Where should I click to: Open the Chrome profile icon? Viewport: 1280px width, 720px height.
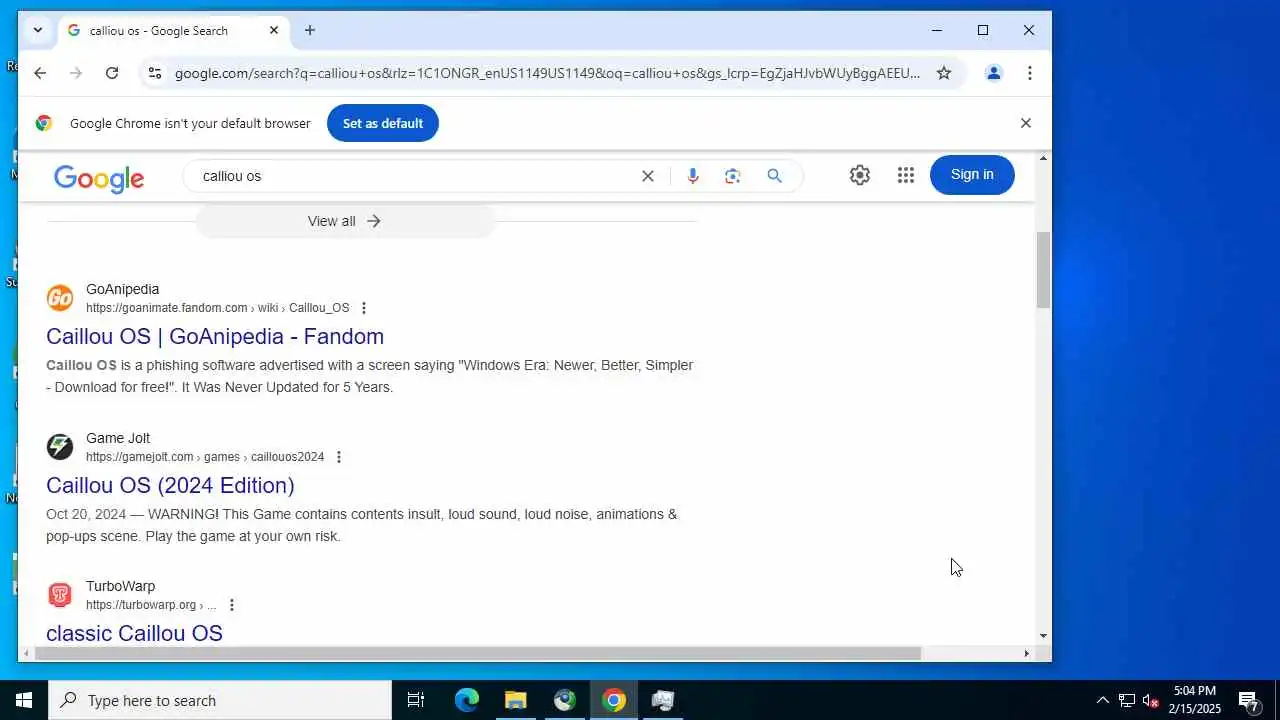pyautogui.click(x=994, y=73)
